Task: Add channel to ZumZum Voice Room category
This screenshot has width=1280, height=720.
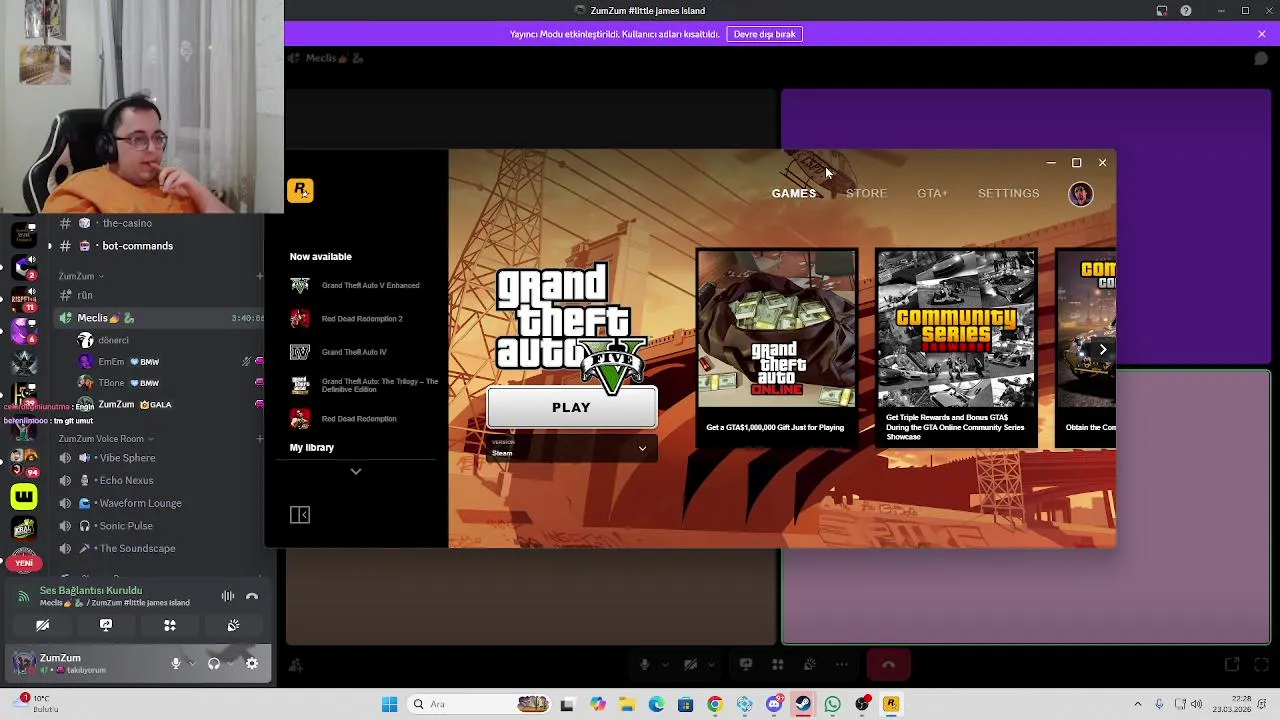Action: pos(259,439)
